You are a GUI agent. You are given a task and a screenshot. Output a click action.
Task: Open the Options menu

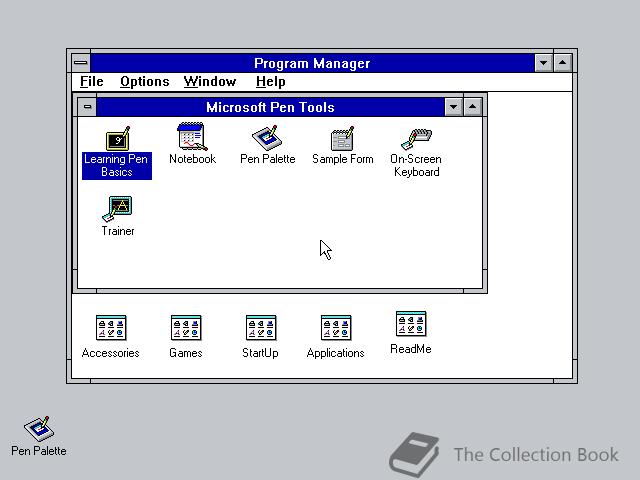tap(144, 82)
